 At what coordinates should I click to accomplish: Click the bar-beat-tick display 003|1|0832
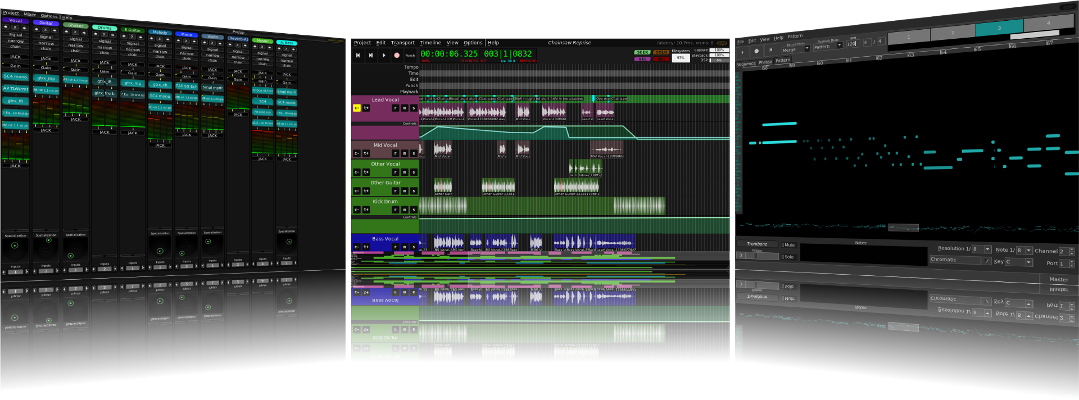(x=508, y=54)
